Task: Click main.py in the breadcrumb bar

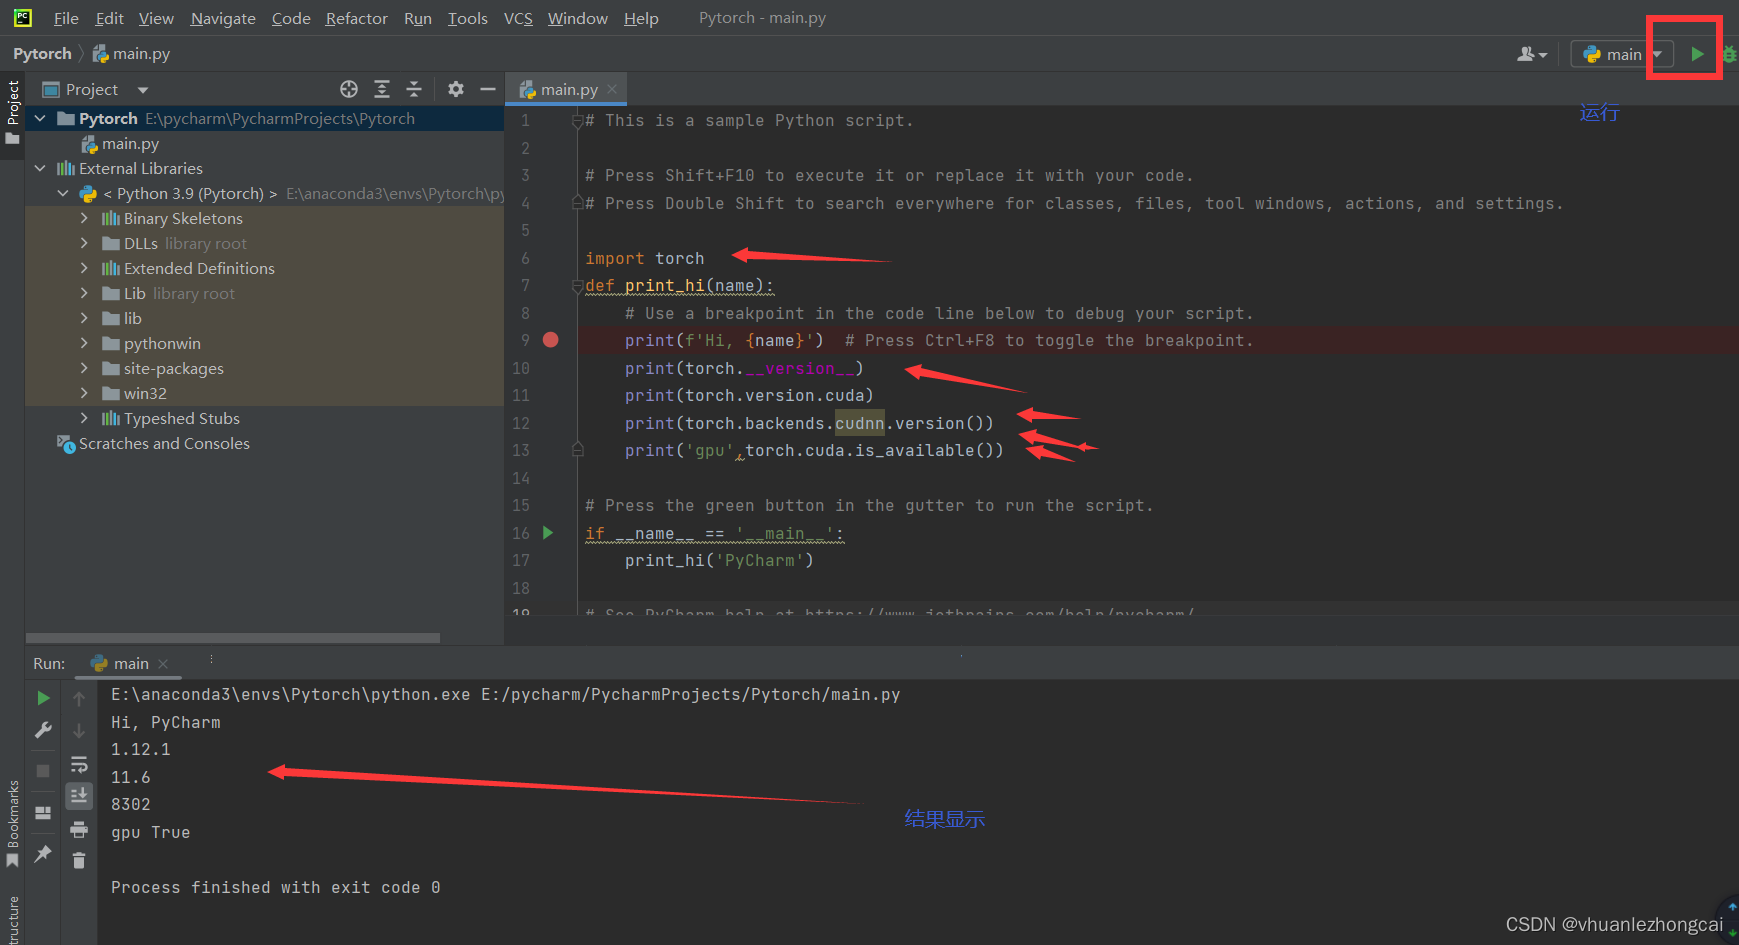Action: [x=132, y=54]
